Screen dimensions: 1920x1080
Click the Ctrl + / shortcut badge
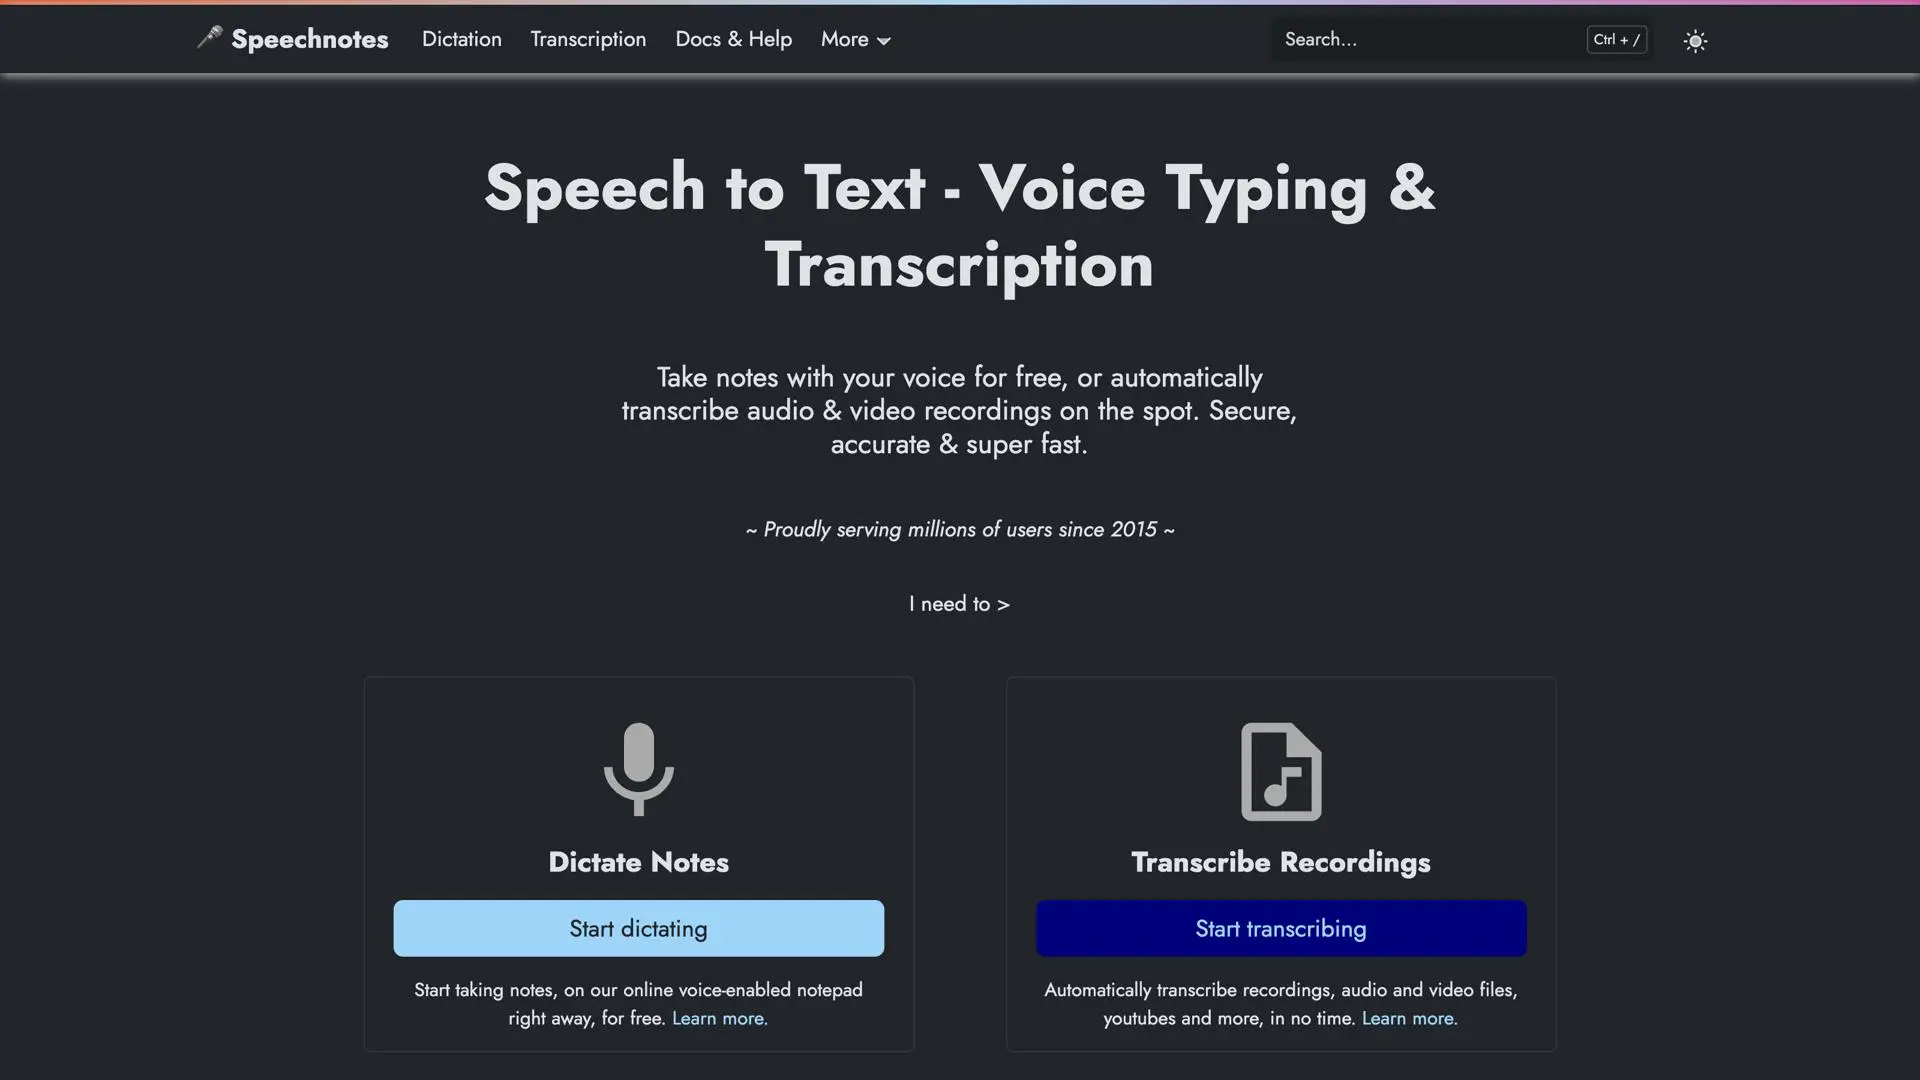click(1615, 40)
